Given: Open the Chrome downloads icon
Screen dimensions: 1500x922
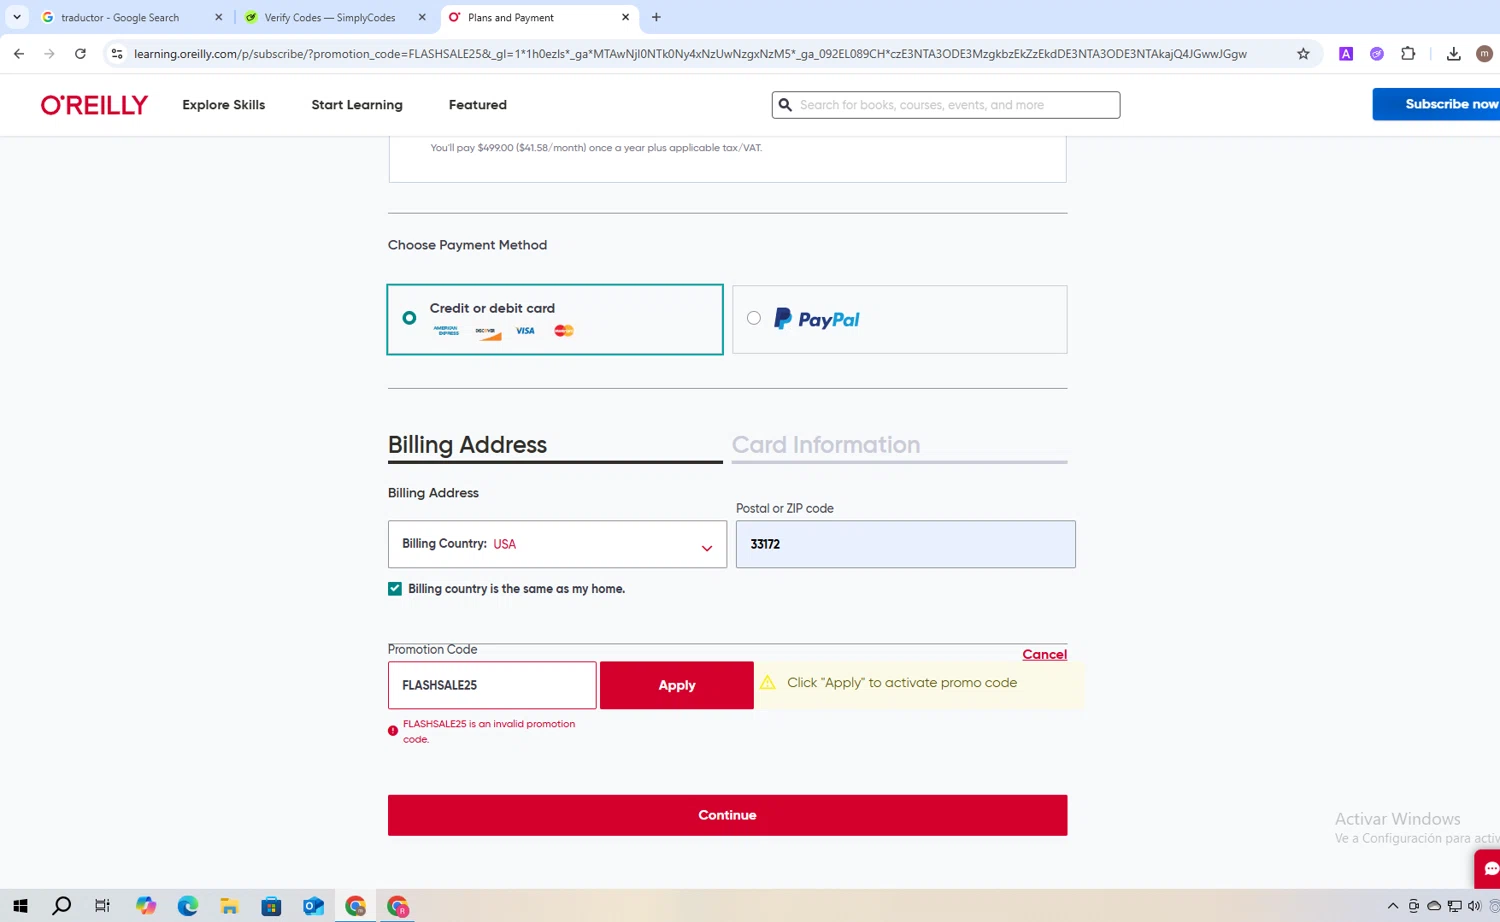Looking at the screenshot, I should point(1453,54).
